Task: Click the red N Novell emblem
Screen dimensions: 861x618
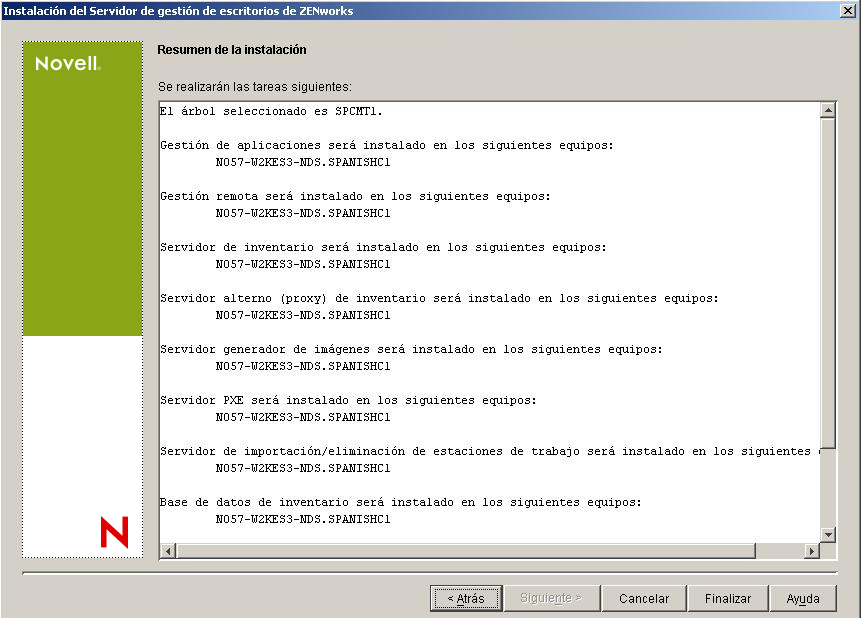Action: pyautogui.click(x=114, y=532)
